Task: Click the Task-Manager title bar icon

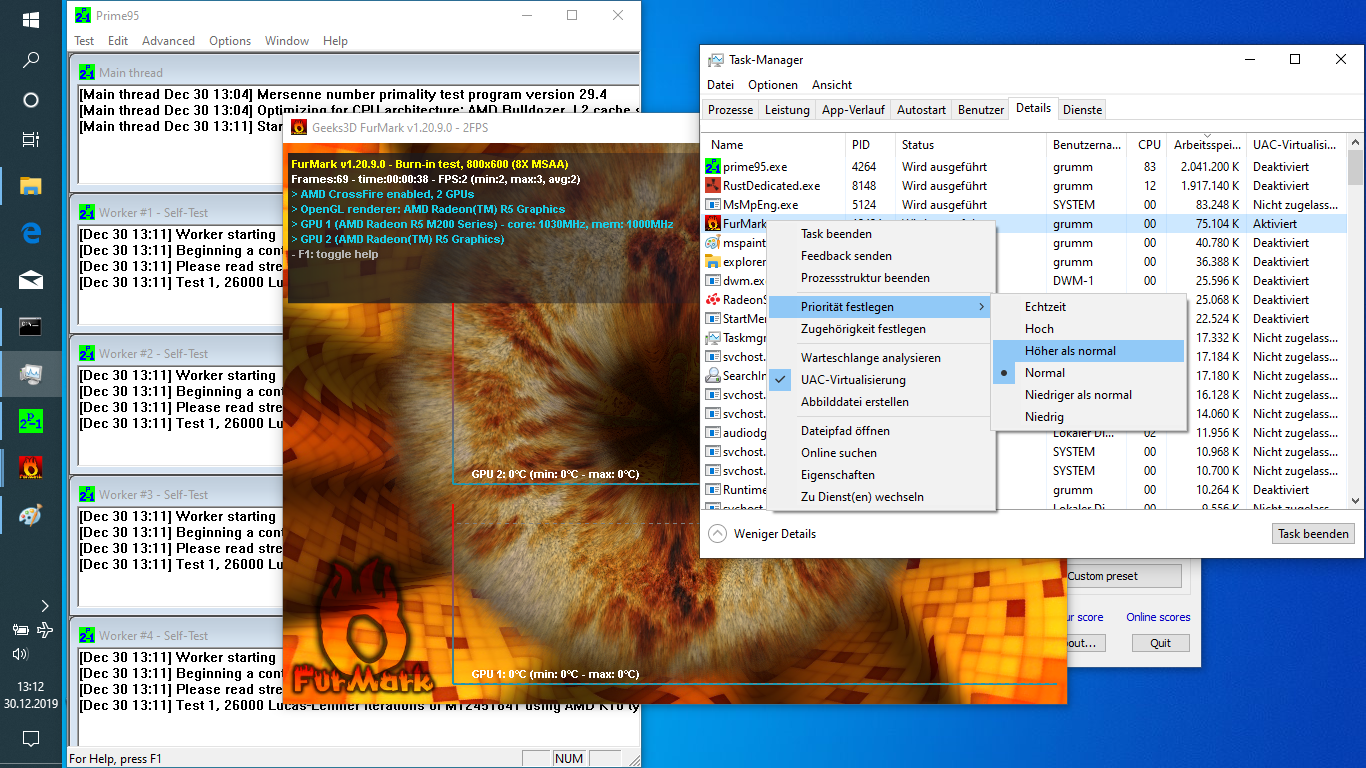Action: coord(716,60)
